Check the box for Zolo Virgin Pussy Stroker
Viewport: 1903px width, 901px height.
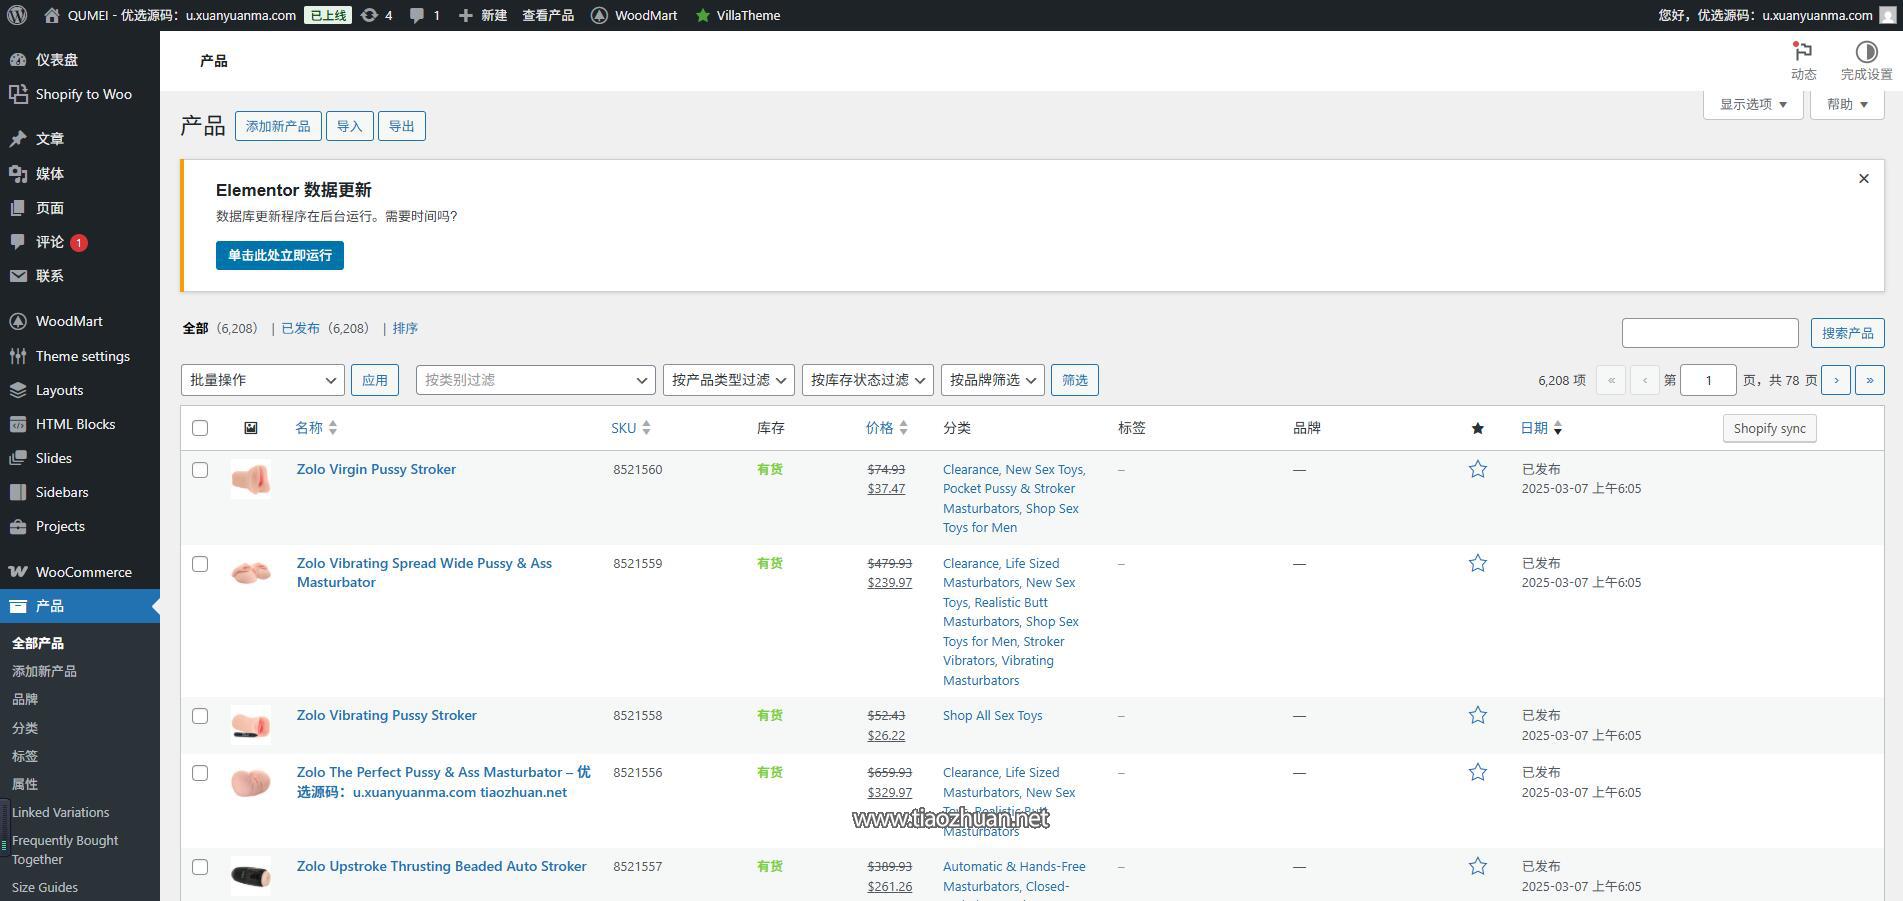[x=200, y=470]
